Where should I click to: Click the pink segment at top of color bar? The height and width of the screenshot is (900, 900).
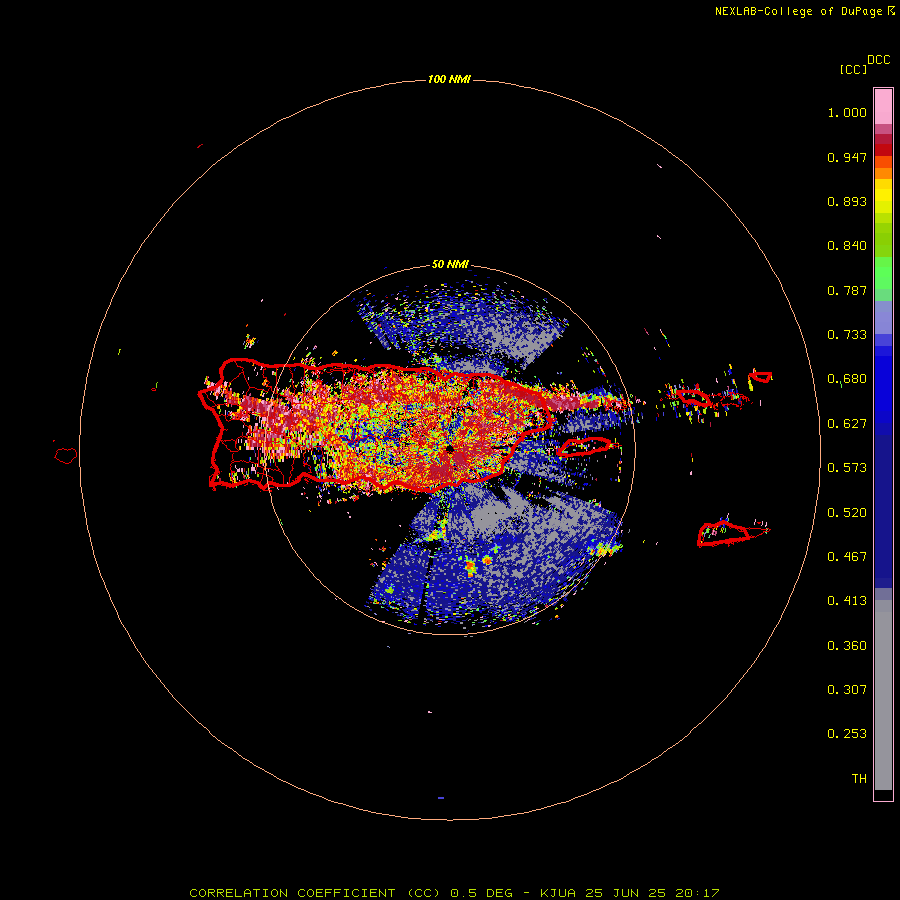click(x=883, y=107)
